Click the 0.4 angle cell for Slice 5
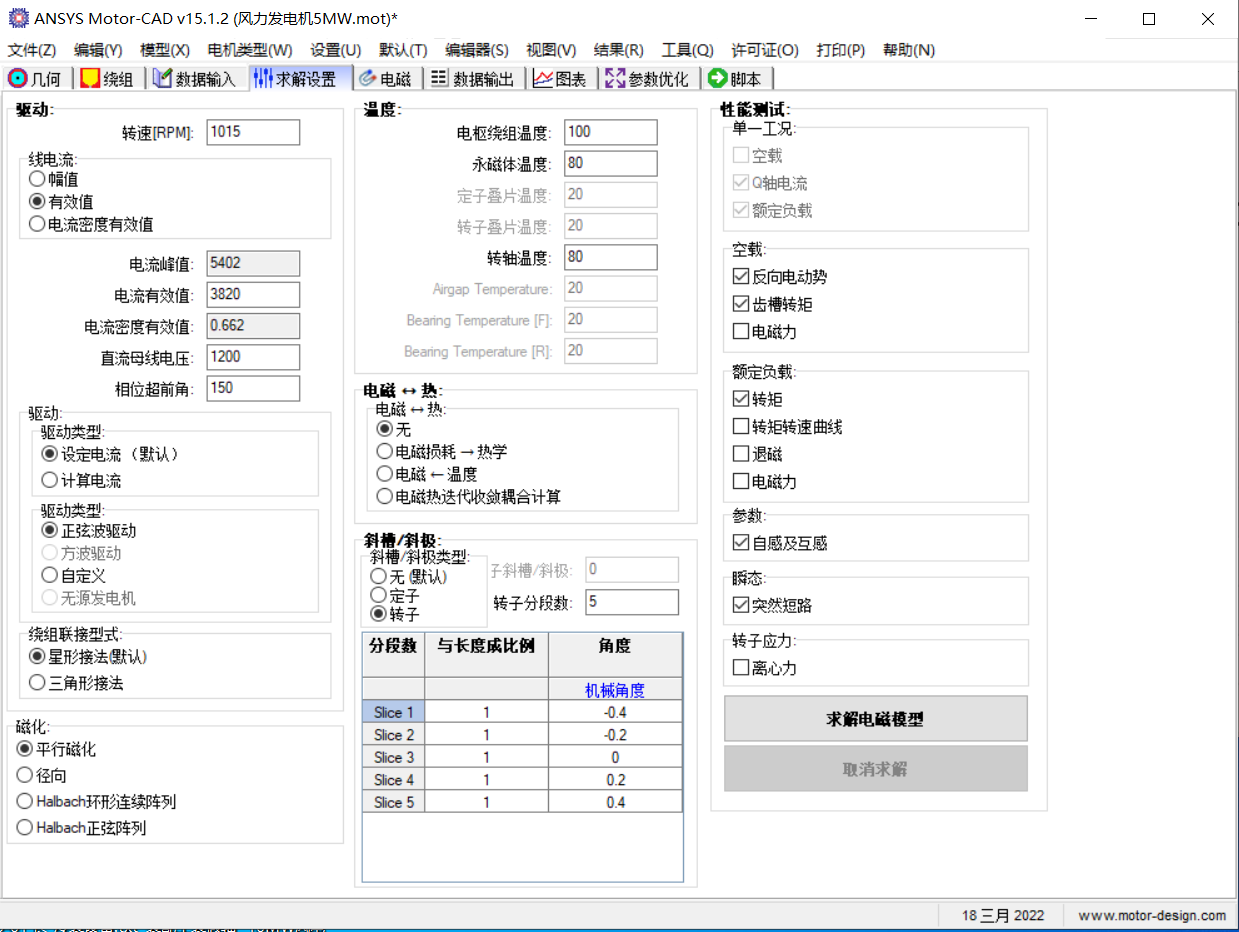The height and width of the screenshot is (932, 1239). coord(615,802)
